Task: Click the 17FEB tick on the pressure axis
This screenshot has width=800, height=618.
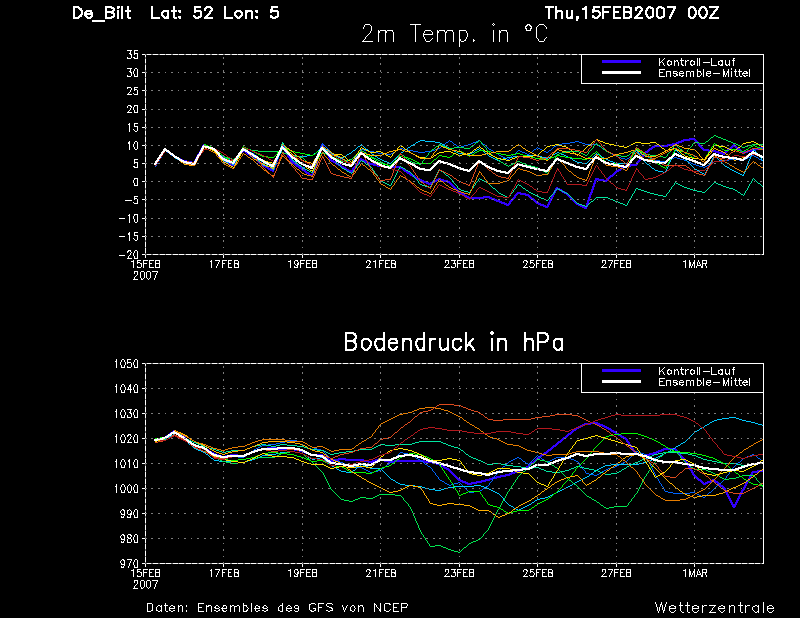Action: [224, 573]
